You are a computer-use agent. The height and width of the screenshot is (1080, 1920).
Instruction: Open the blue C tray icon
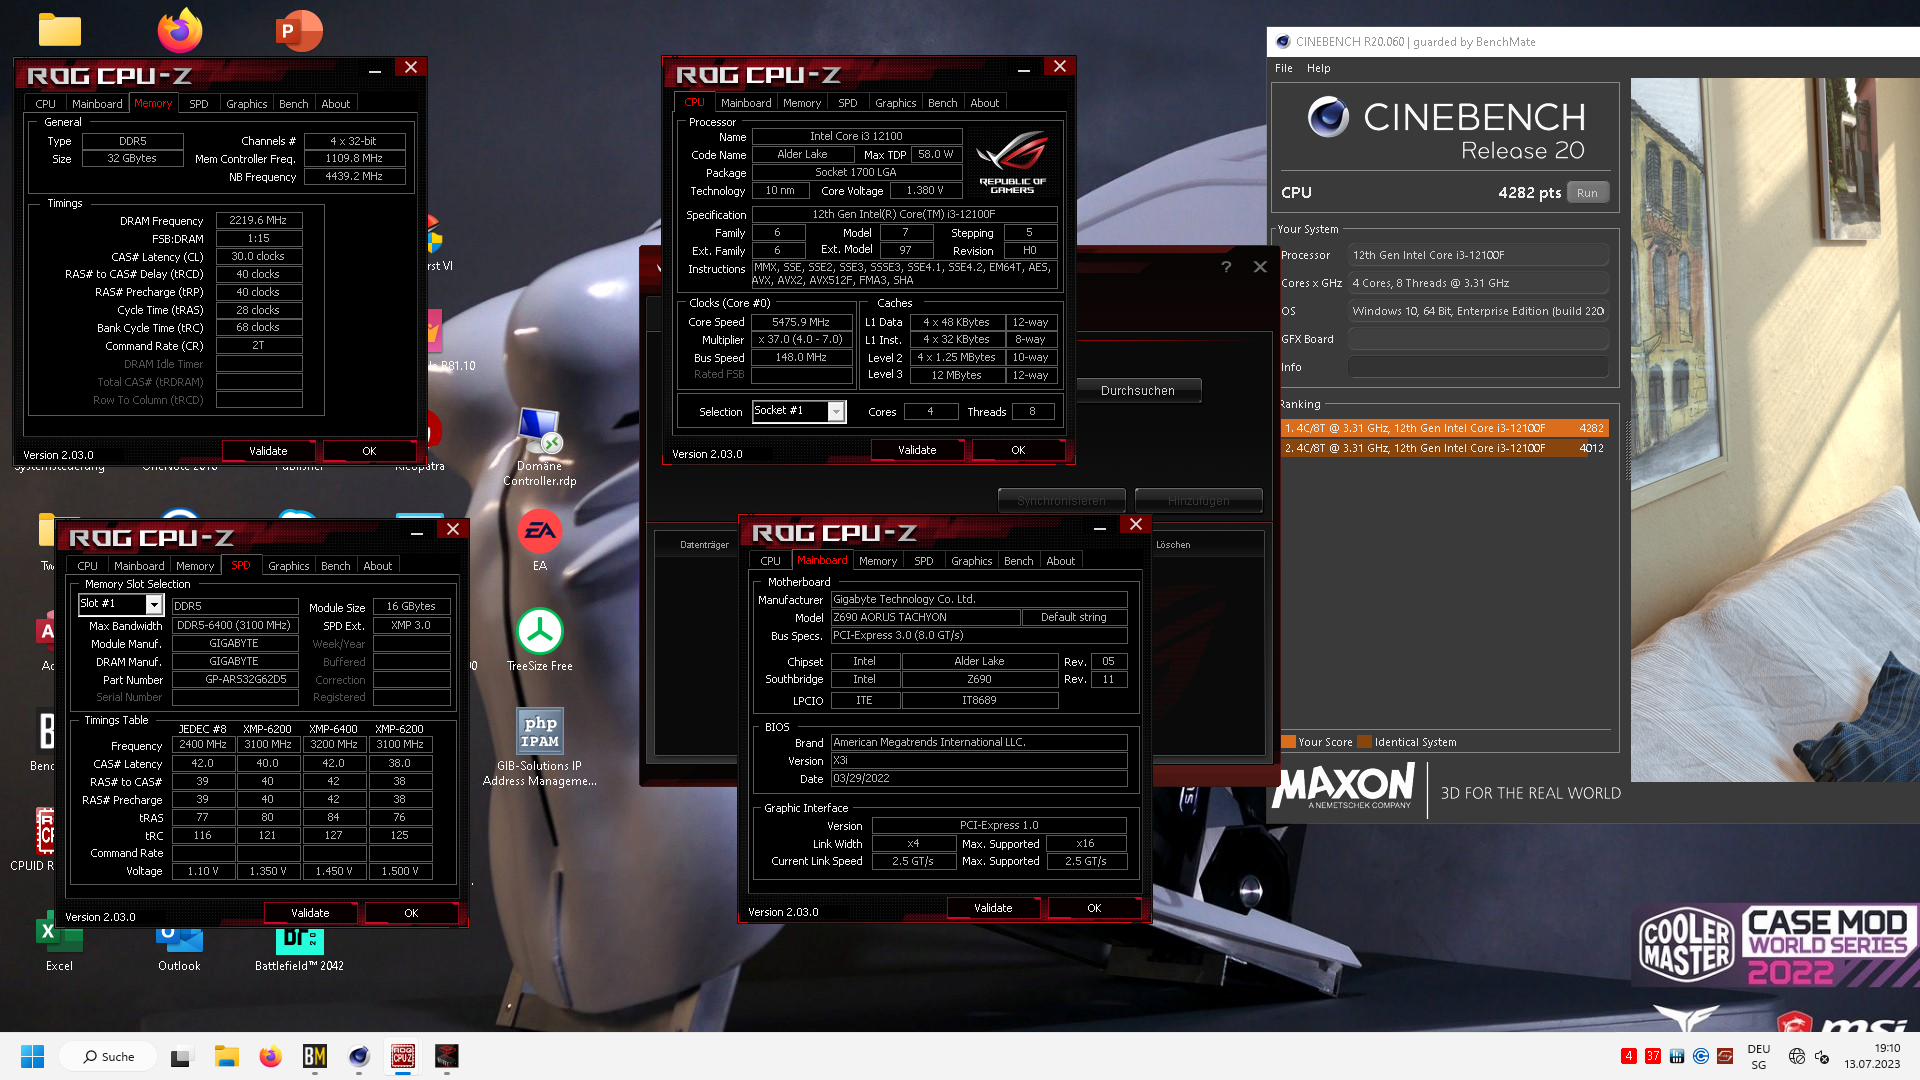tap(1701, 1056)
